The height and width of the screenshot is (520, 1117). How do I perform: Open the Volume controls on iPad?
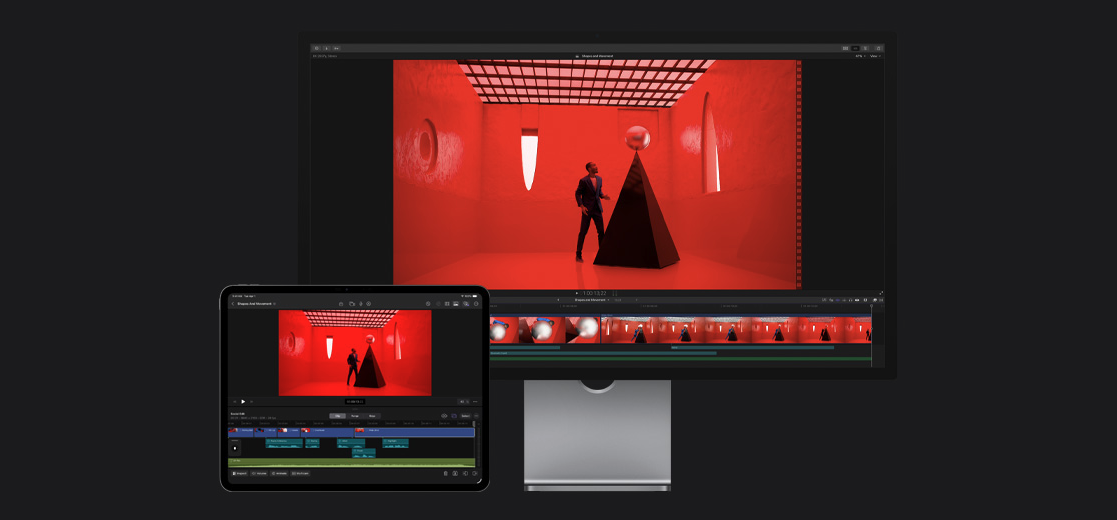pos(260,473)
